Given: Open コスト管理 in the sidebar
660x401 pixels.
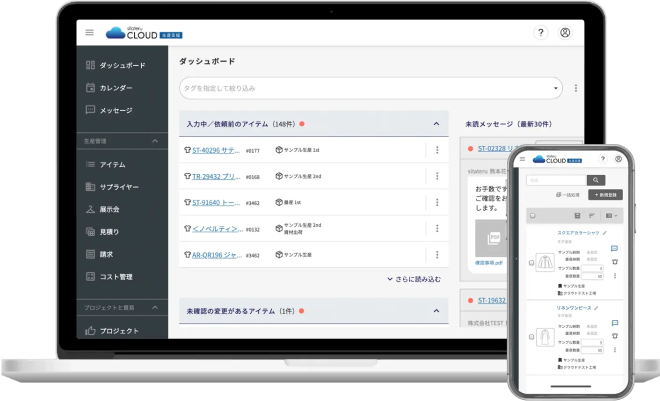Looking at the screenshot, I should [x=109, y=276].
